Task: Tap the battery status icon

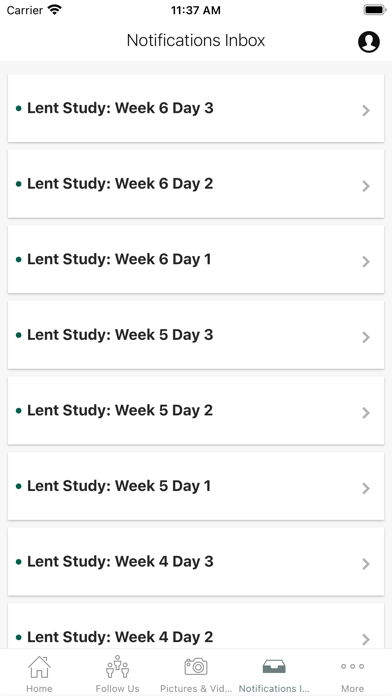Action: coord(375,10)
